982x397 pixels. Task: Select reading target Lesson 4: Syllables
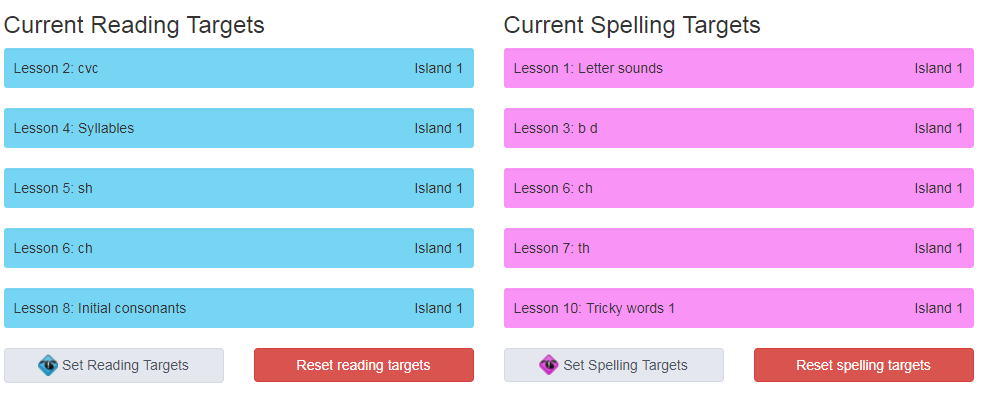point(239,128)
